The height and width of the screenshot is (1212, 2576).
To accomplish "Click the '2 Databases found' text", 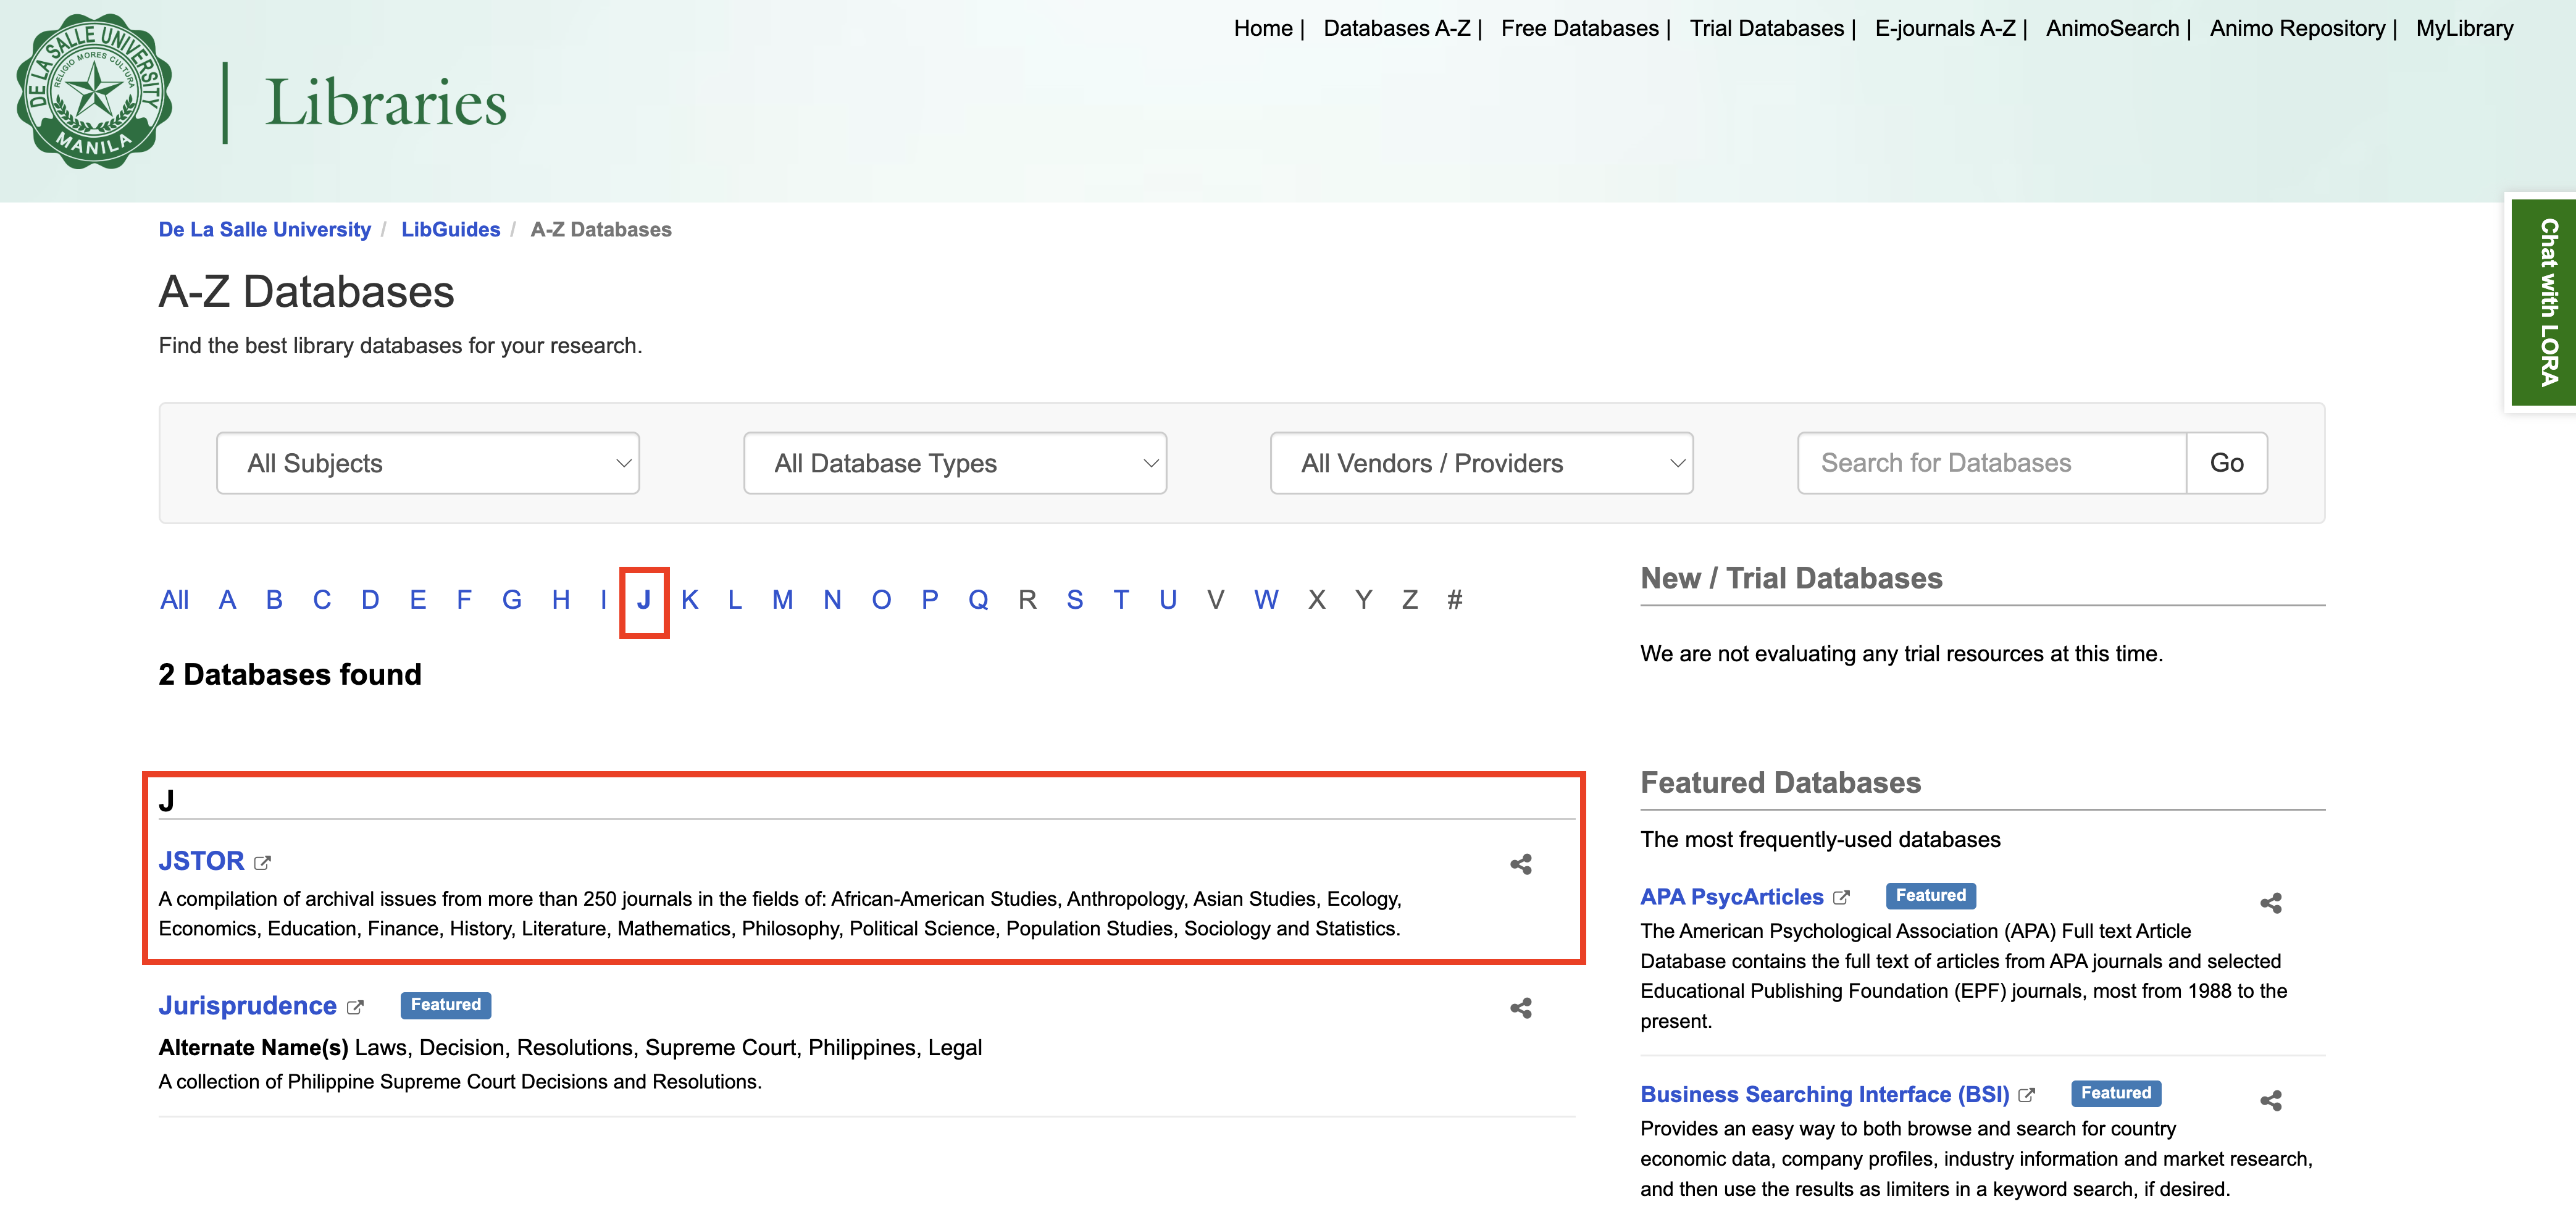I will 290,675.
